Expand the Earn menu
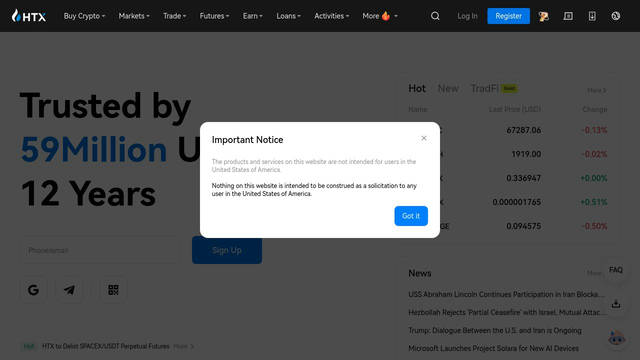Viewport: 640px width, 360px height. (252, 16)
